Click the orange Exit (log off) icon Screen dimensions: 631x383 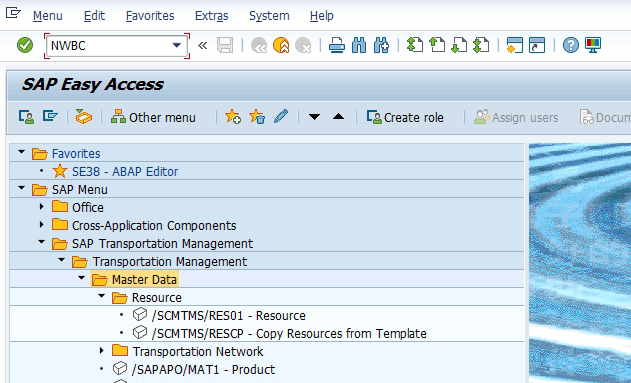[x=281, y=45]
